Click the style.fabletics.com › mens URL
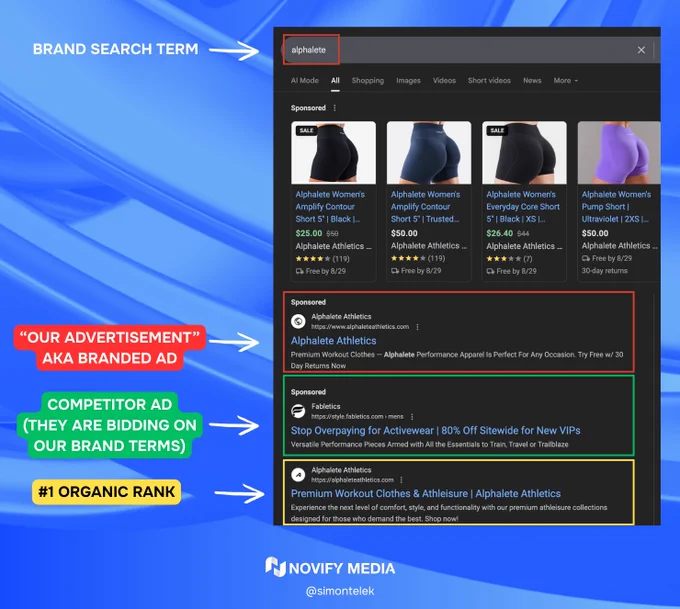The width and height of the screenshot is (680, 609). tap(357, 417)
